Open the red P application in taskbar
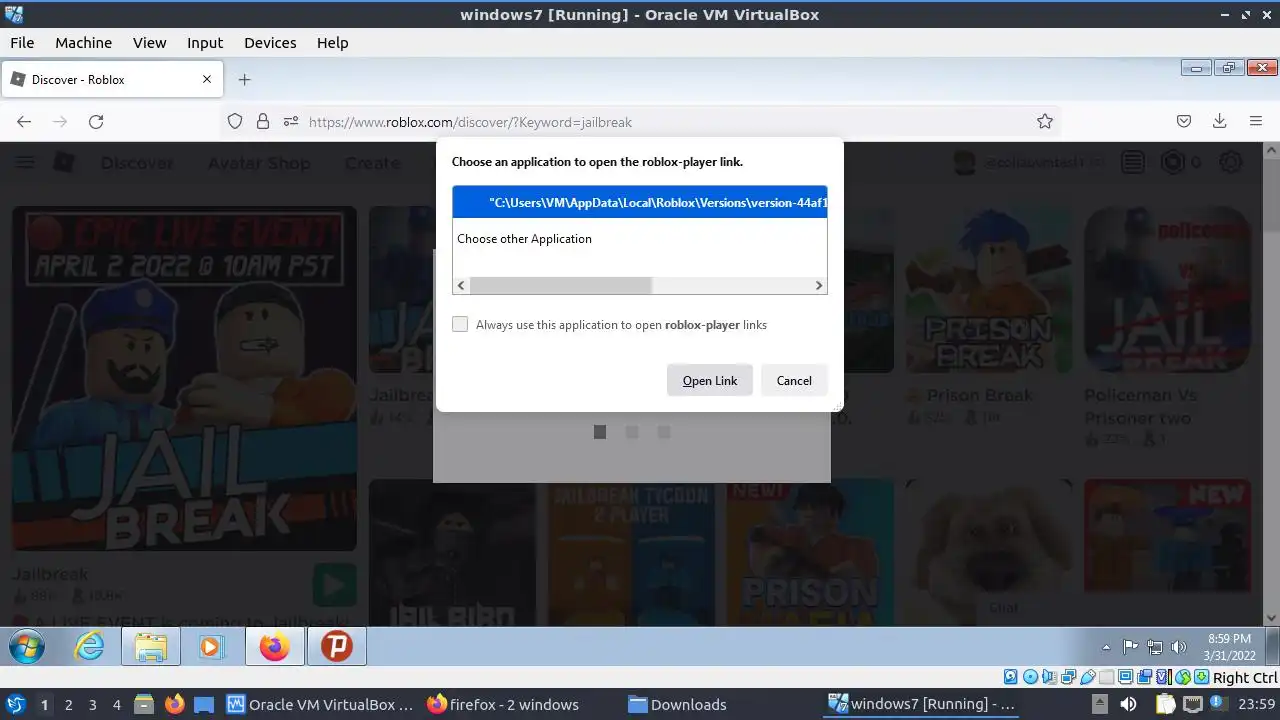This screenshot has width=1280, height=720. [x=337, y=647]
